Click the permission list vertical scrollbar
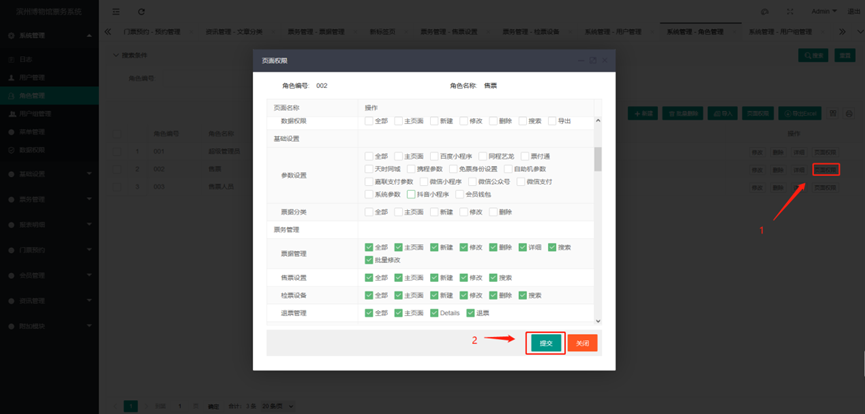Viewport: 865px width, 414px height. point(598,158)
